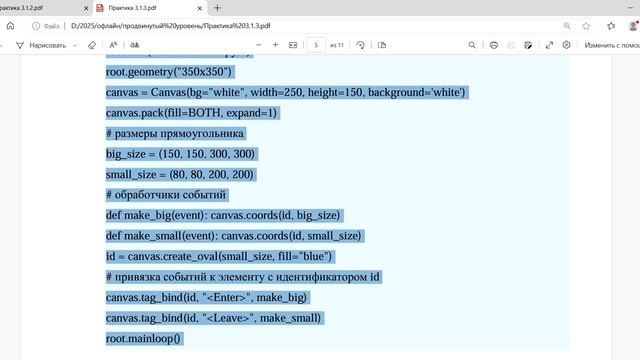Click the address bar URL

coord(171,26)
